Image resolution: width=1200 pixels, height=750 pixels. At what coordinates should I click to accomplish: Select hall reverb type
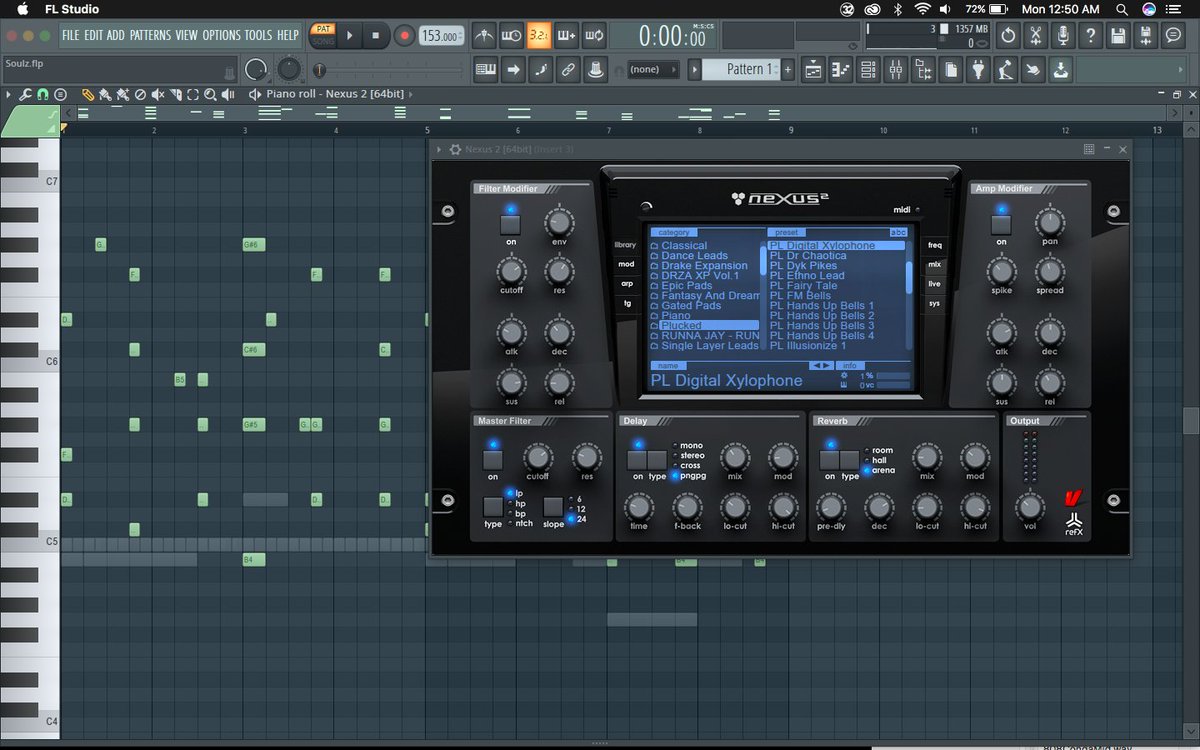point(875,460)
